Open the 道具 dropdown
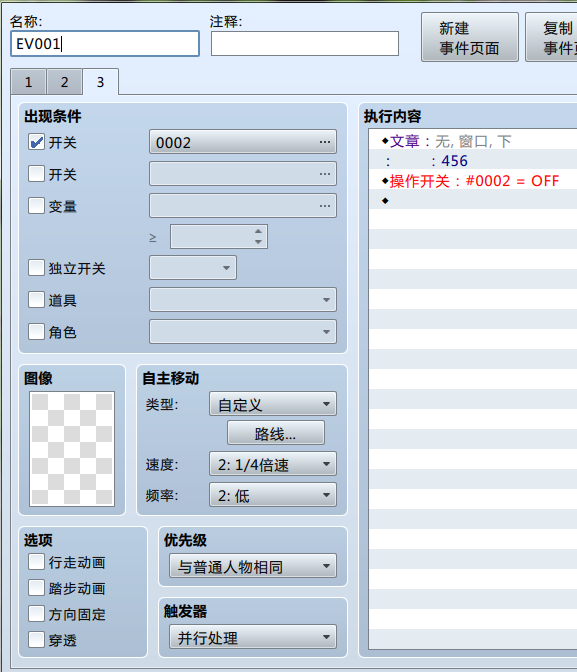Viewport: 577px width, 672px height. pos(243,300)
